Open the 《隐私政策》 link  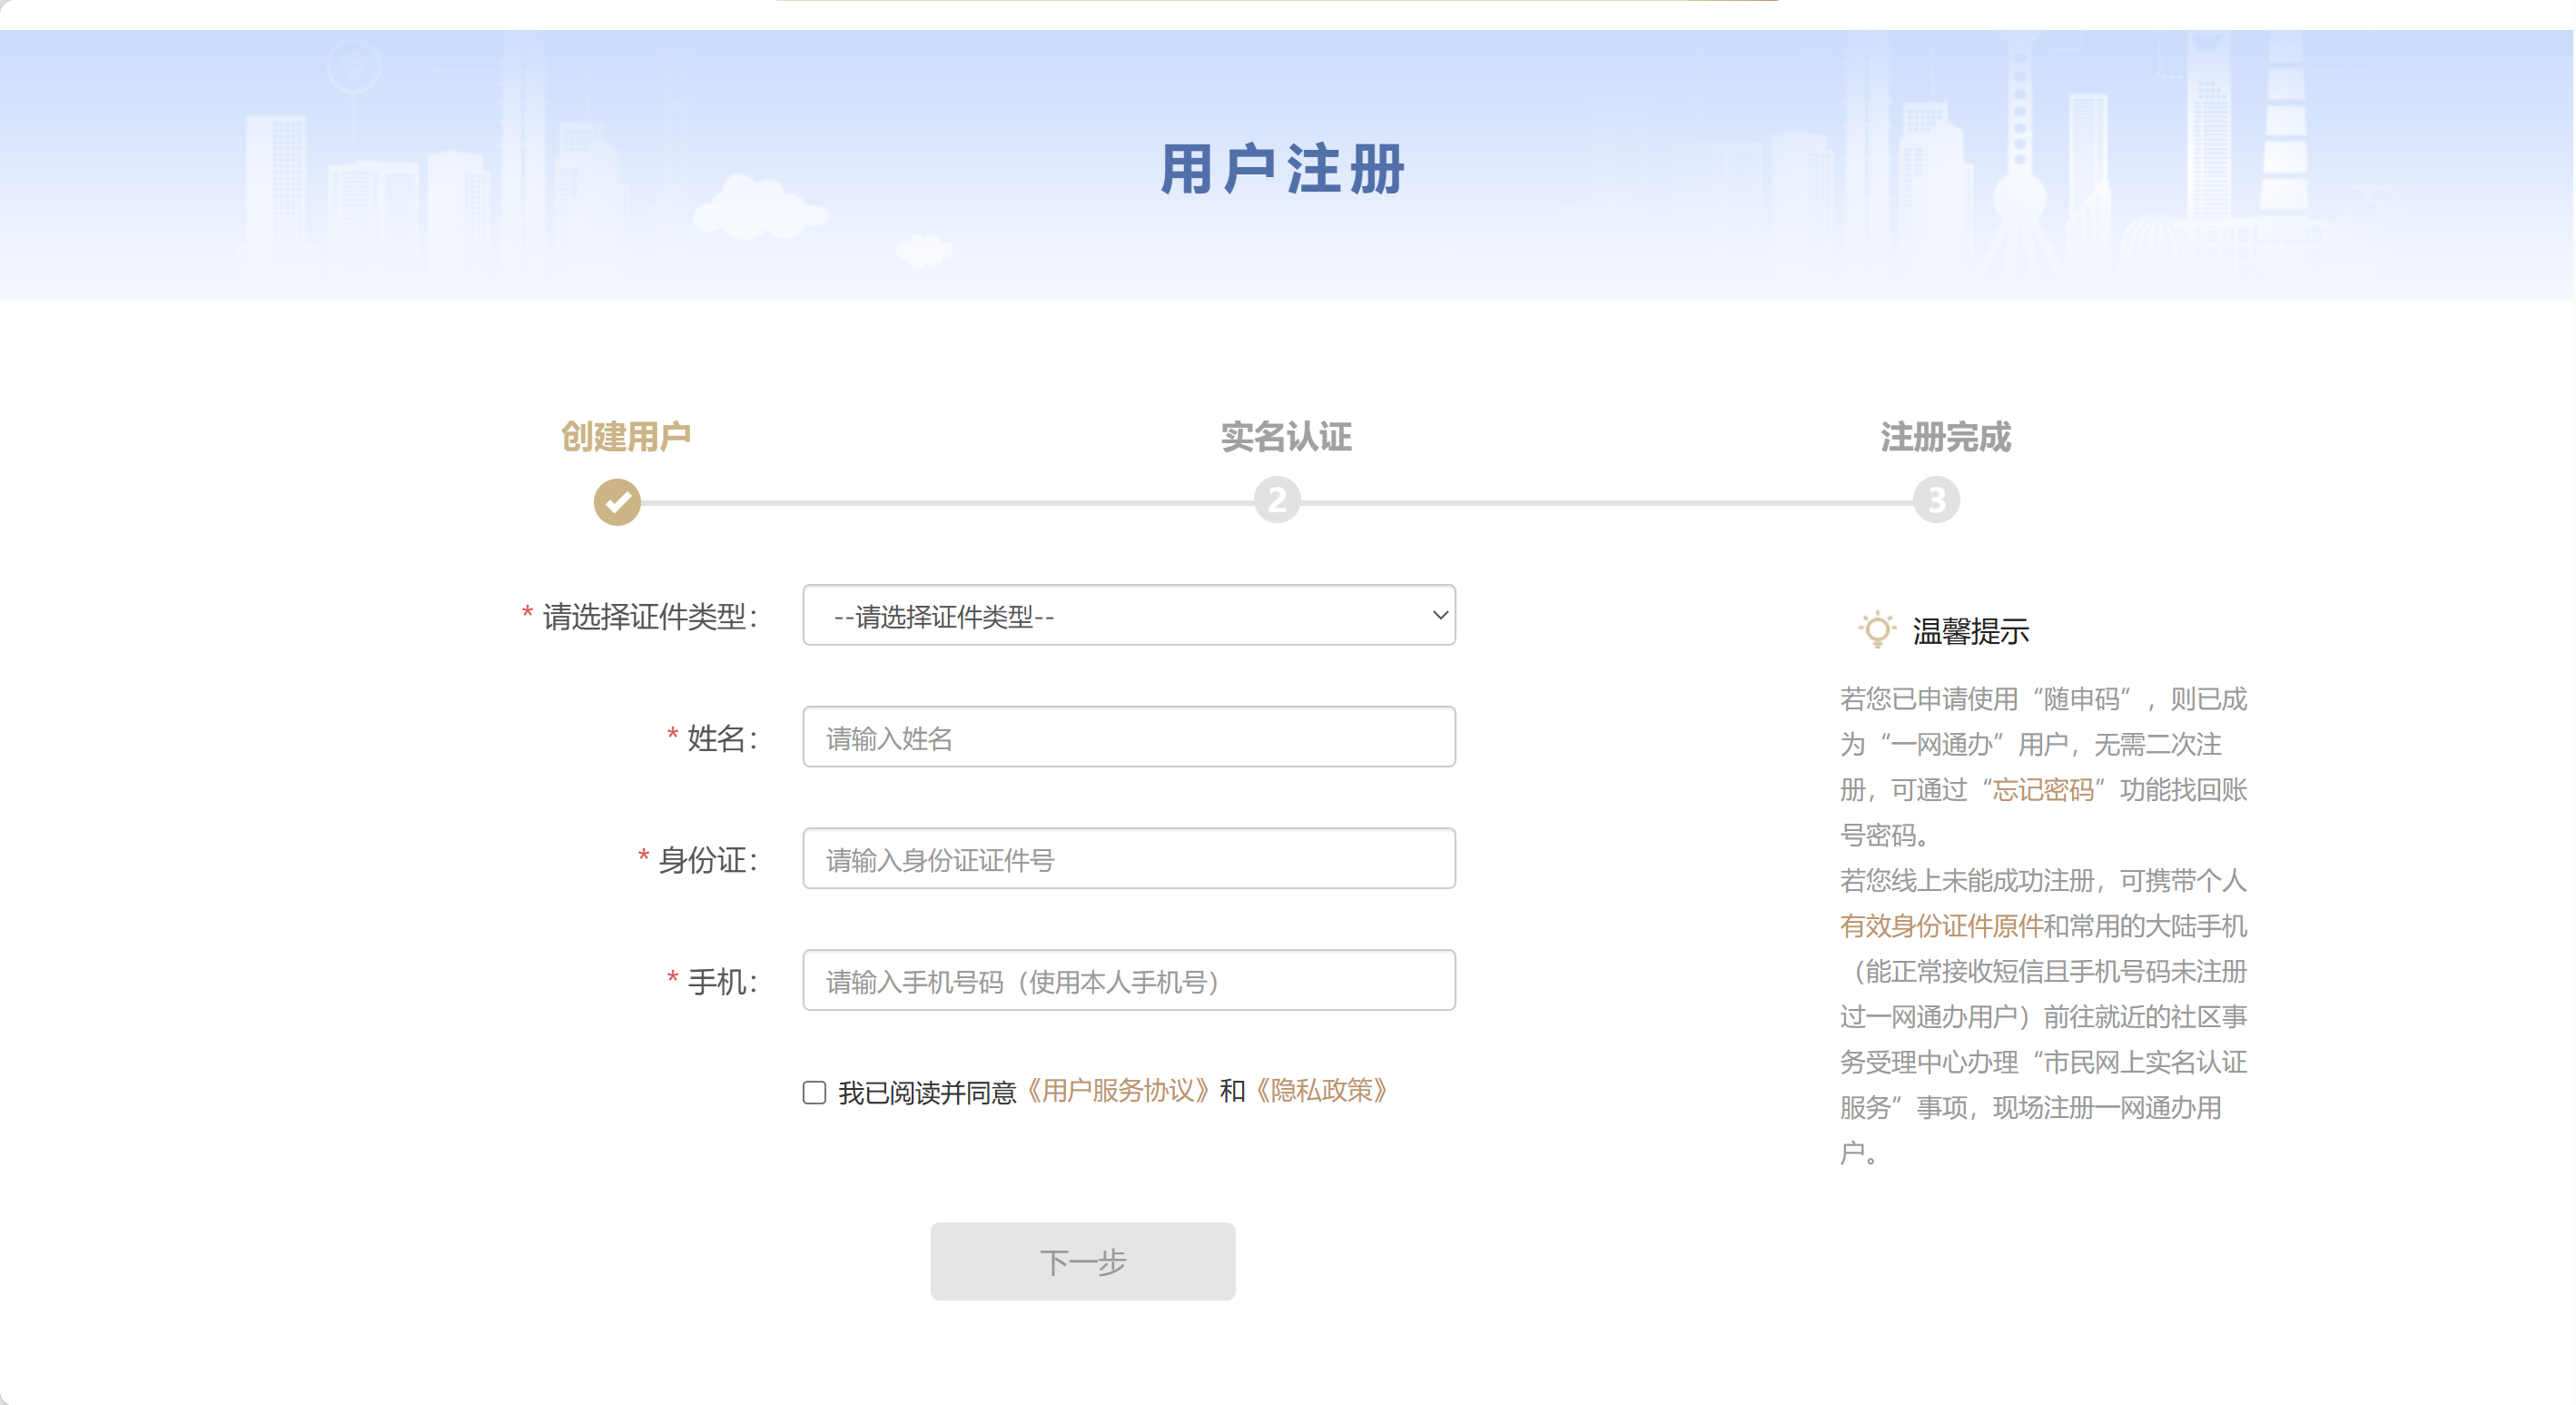coord(1321,1091)
